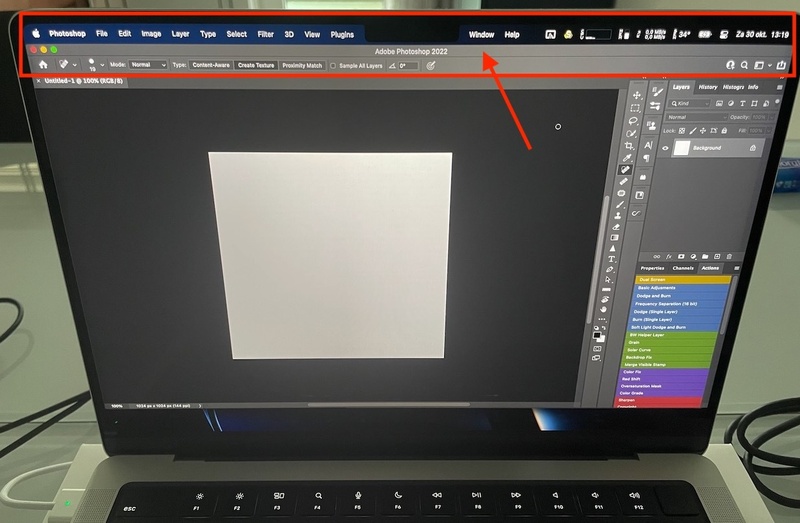800x523 pixels.
Task: Click the delete layer trash icon
Action: [x=729, y=257]
